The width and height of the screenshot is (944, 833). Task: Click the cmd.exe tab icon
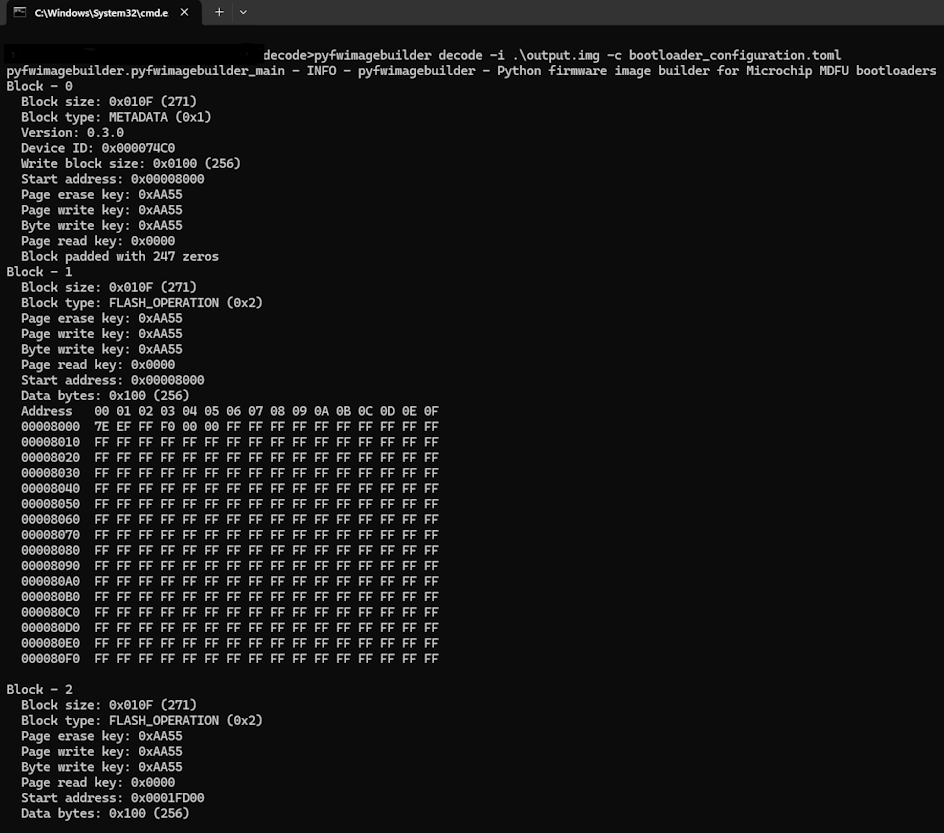(19, 12)
